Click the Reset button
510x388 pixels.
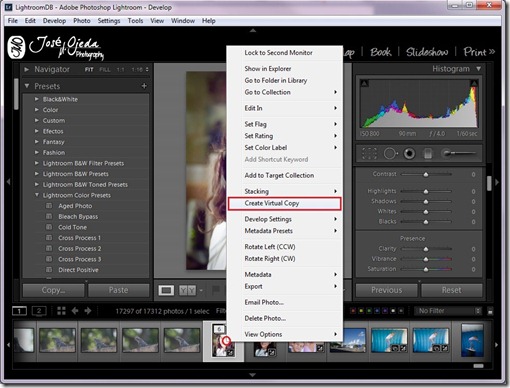[x=452, y=290]
